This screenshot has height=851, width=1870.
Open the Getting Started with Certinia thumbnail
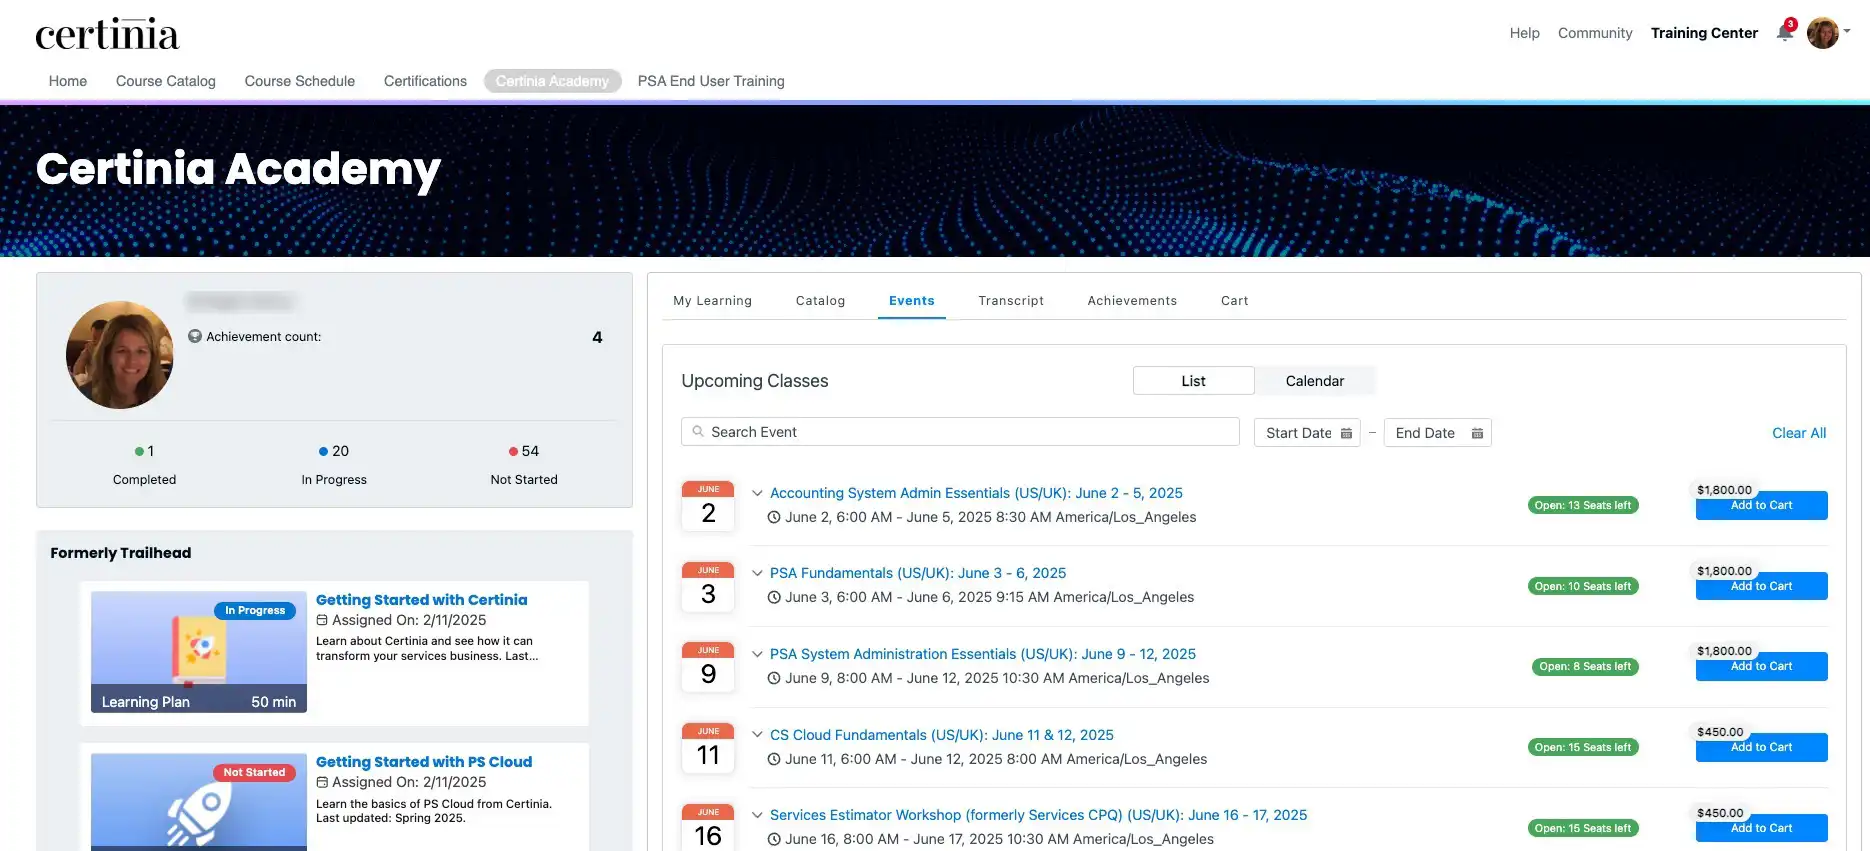(199, 652)
